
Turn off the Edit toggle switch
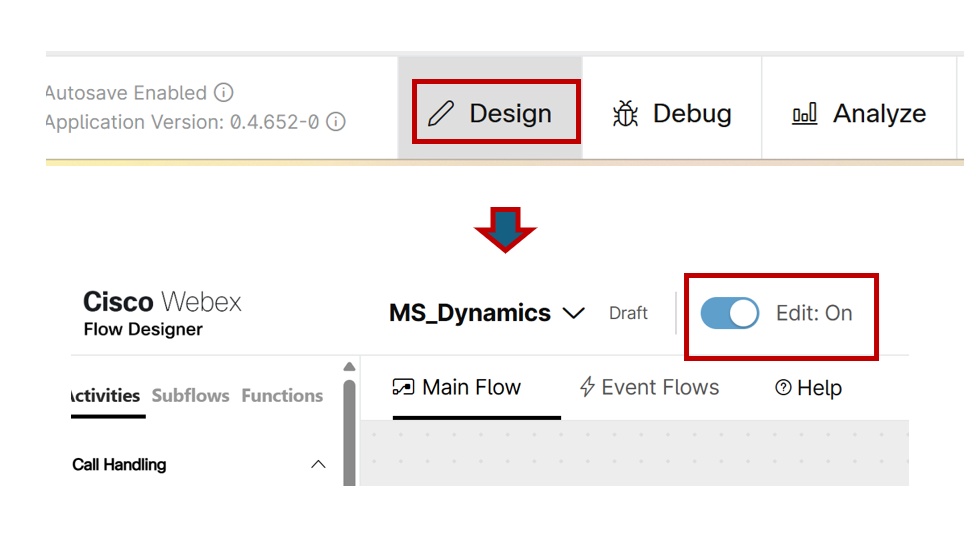tap(729, 313)
